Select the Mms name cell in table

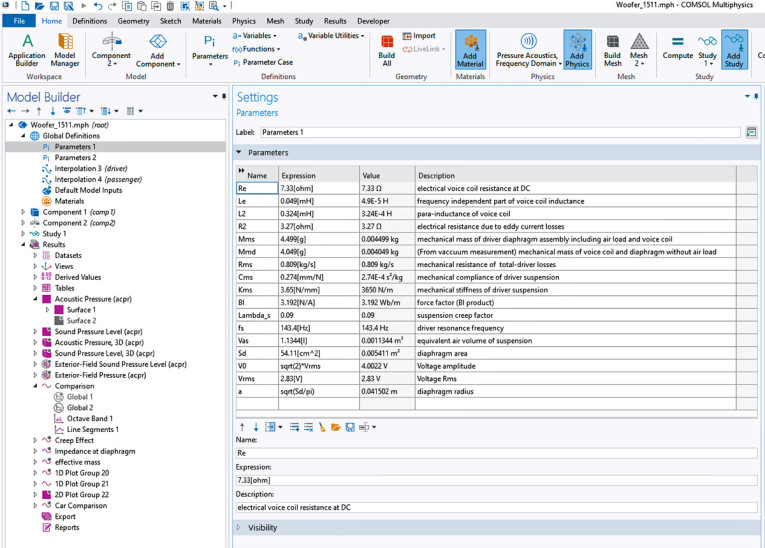point(257,239)
